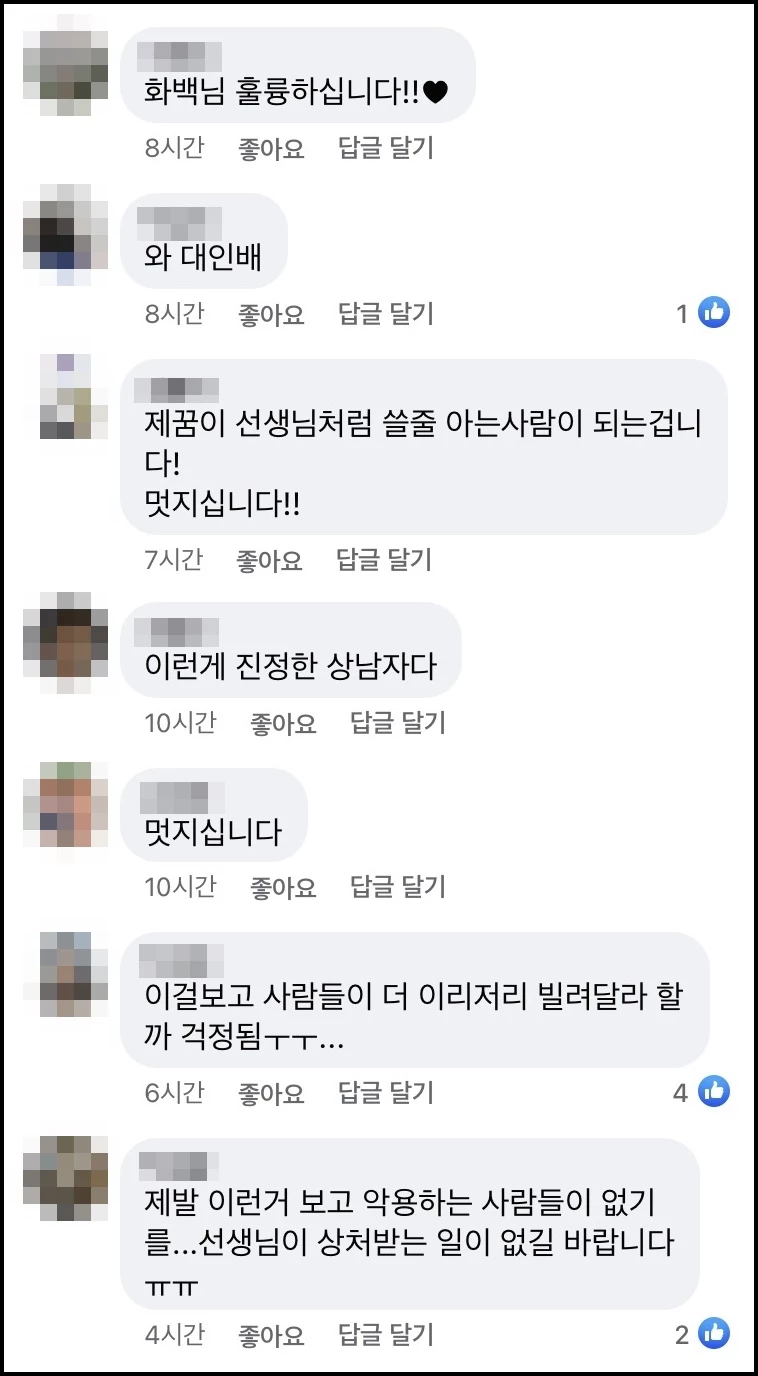Reply to '와 대인배' via 답글 달기
The width and height of the screenshot is (758, 1376).
click(386, 314)
